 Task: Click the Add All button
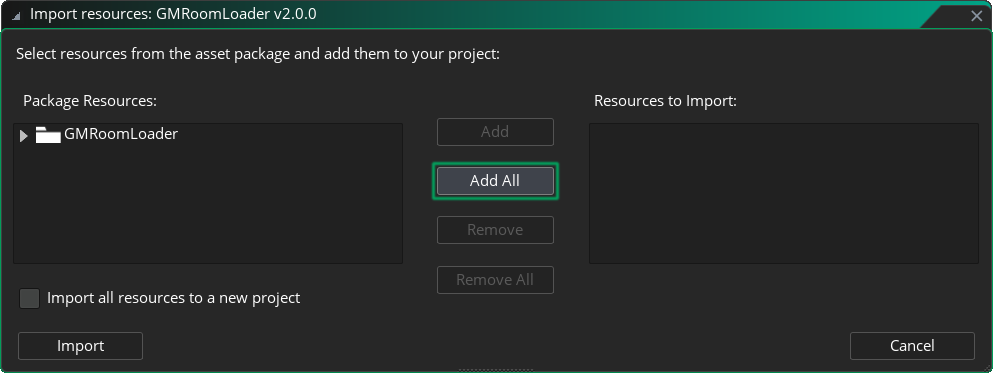click(495, 181)
